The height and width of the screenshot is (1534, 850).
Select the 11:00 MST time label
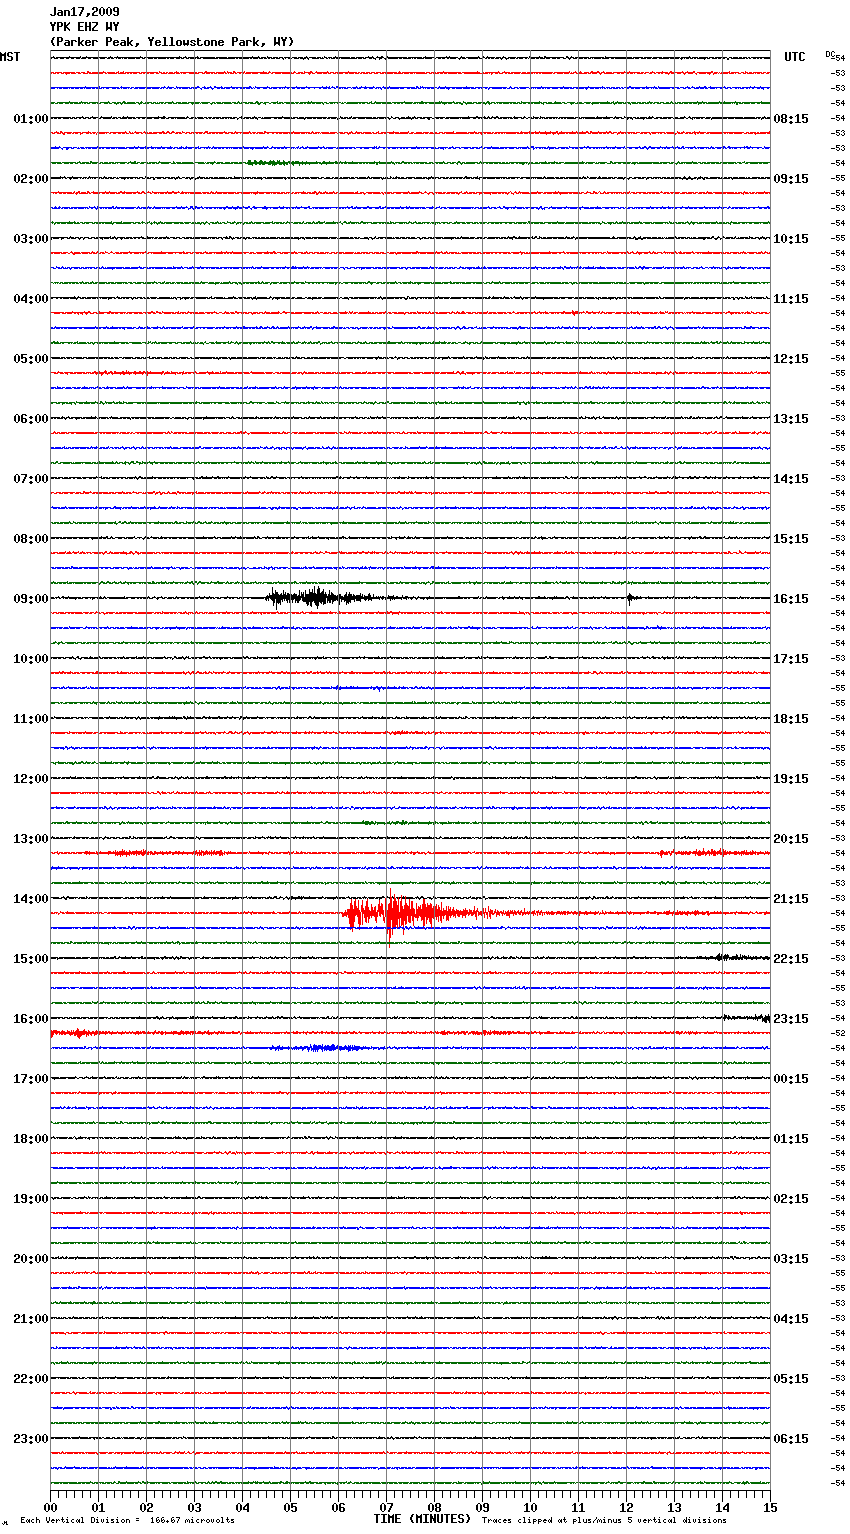pos(31,719)
